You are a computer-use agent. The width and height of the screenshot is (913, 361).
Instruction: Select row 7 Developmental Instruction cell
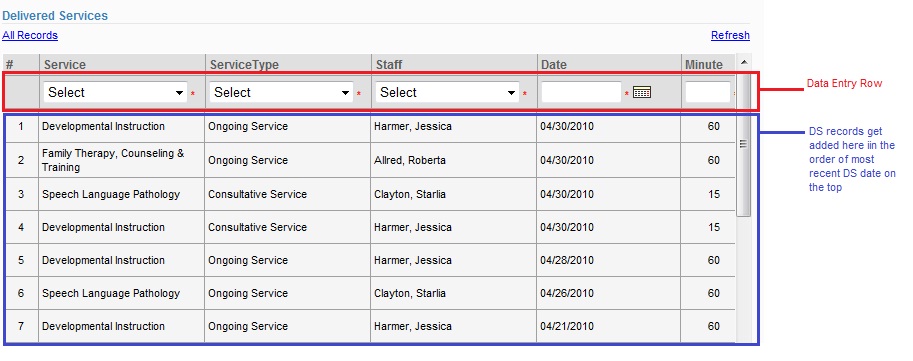[122, 326]
